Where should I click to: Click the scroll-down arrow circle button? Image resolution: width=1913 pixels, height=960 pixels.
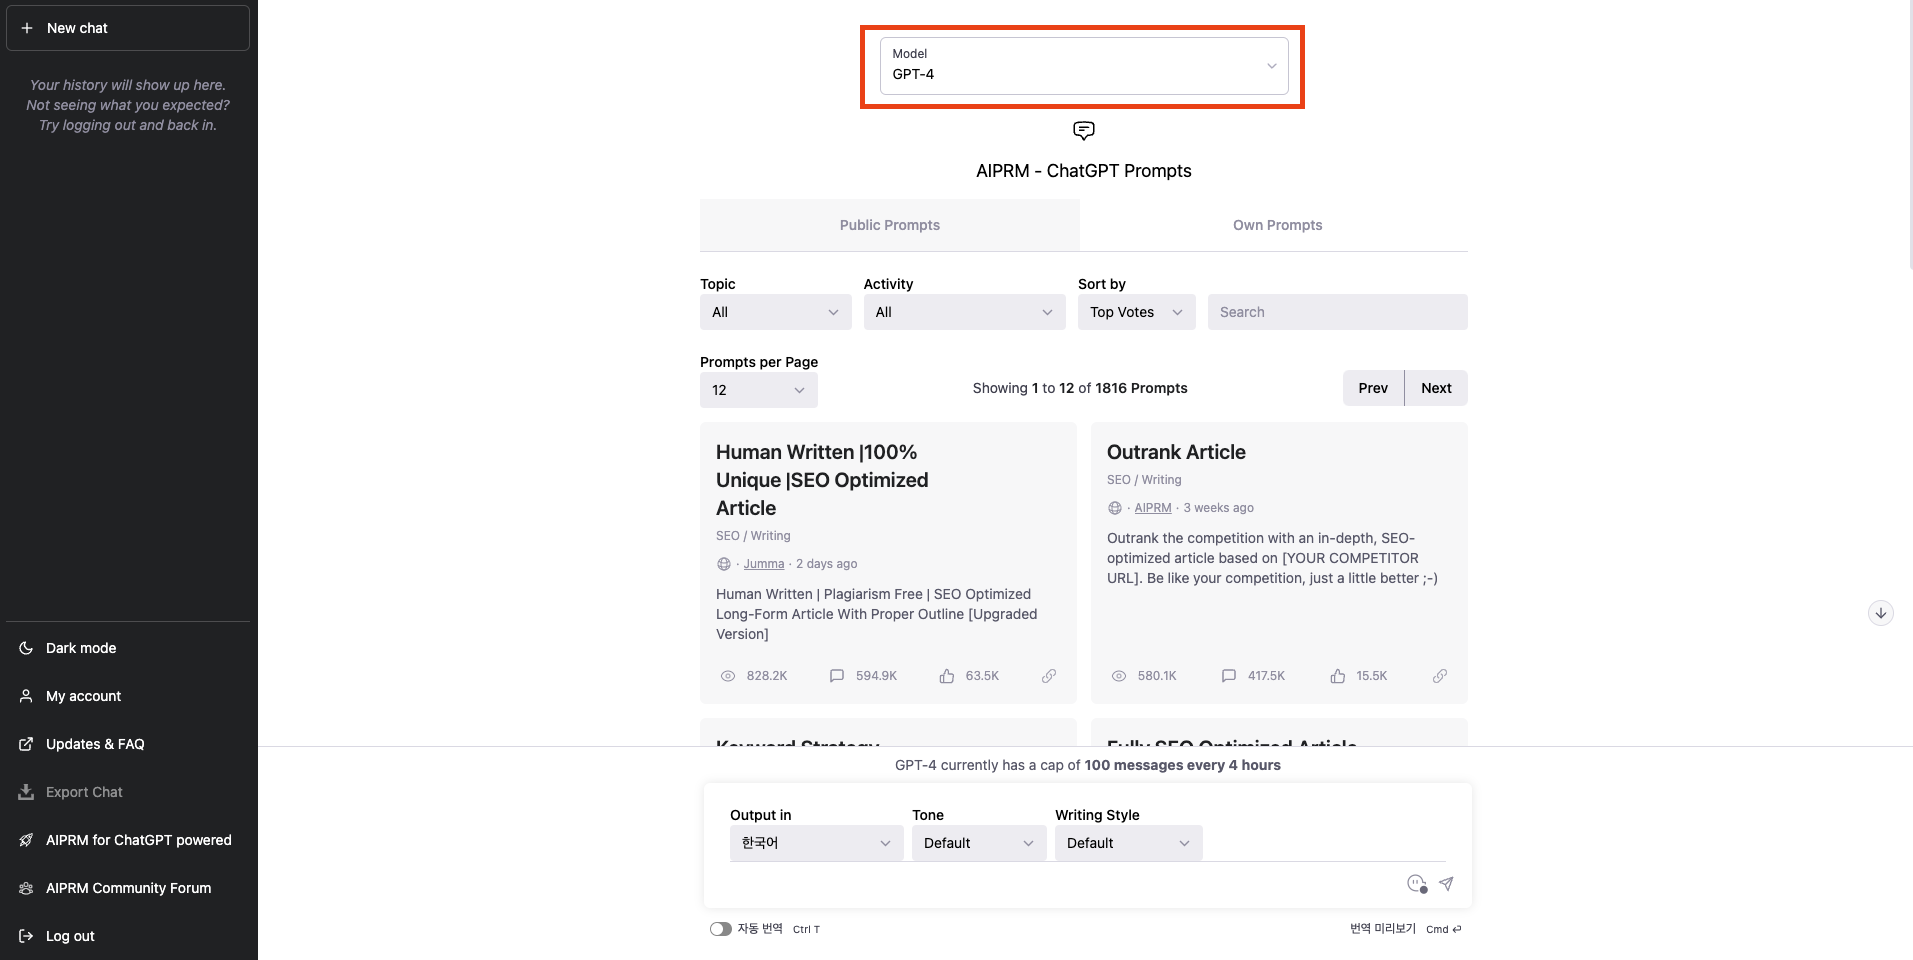pyautogui.click(x=1881, y=613)
